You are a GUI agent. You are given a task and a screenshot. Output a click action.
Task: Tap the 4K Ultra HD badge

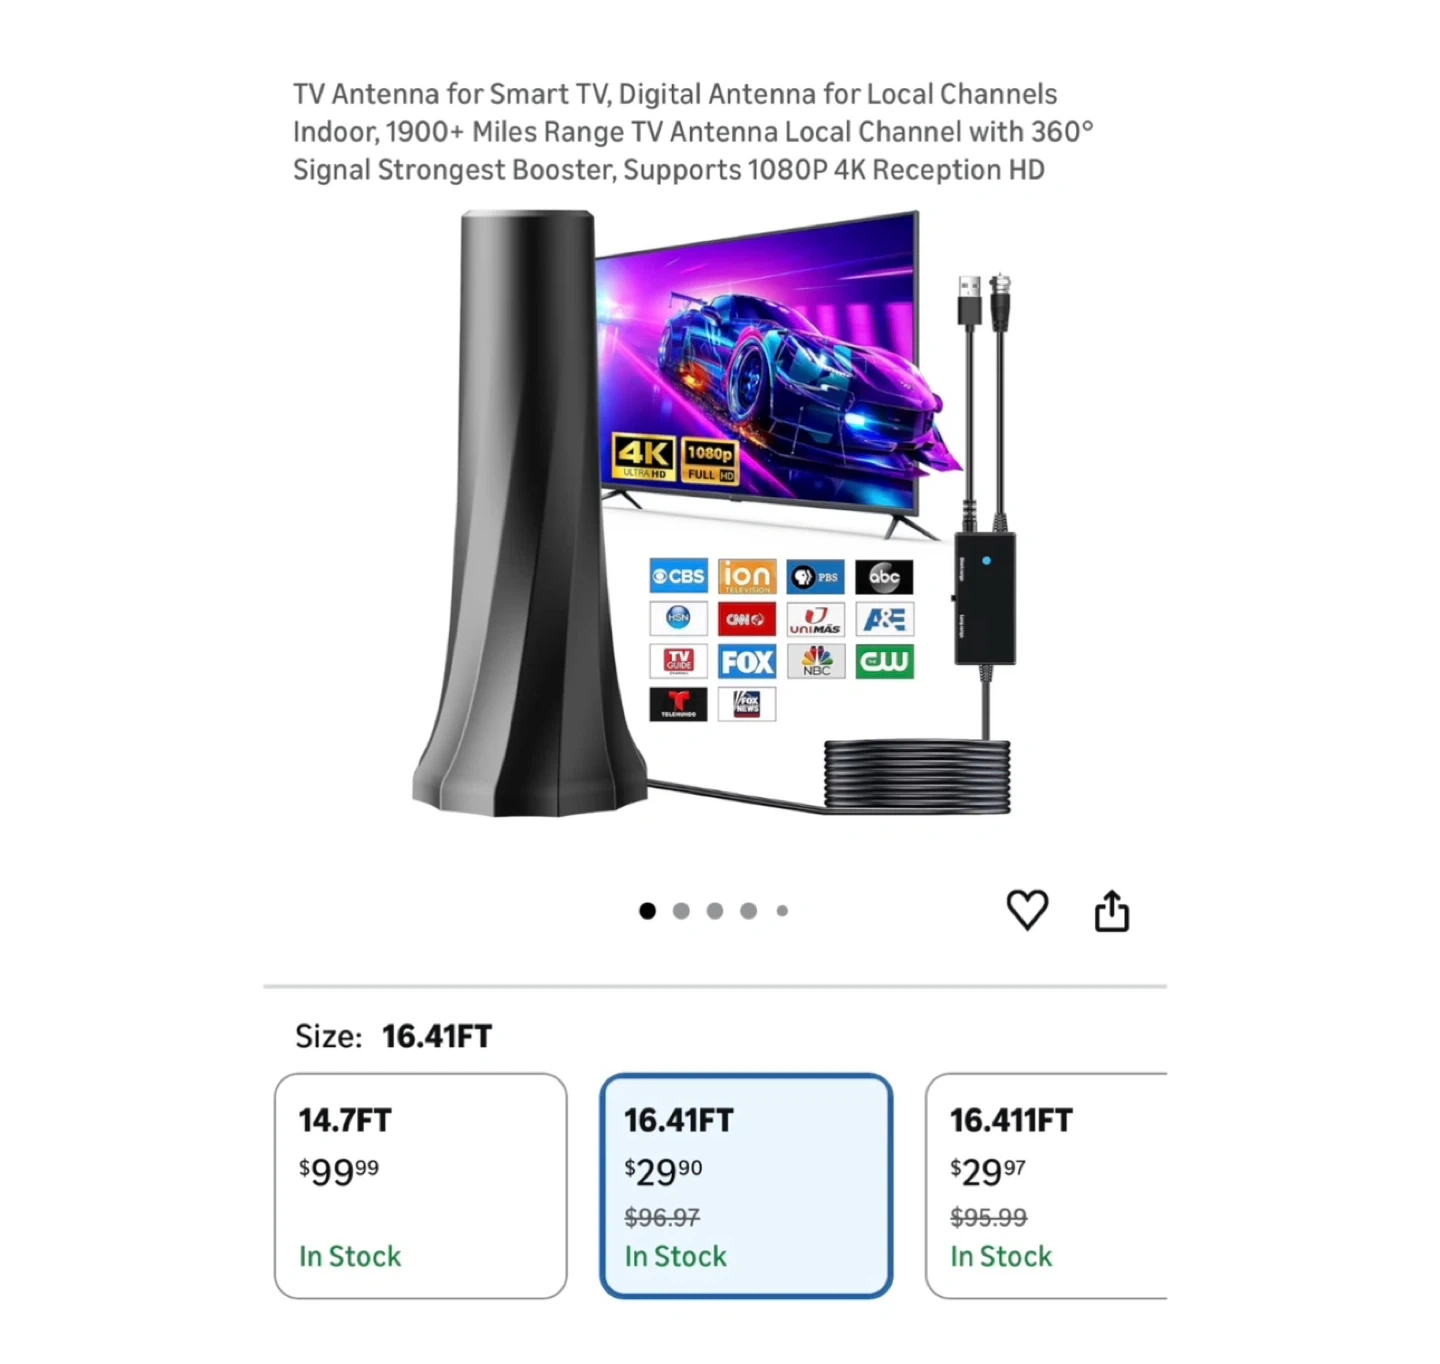tap(644, 458)
